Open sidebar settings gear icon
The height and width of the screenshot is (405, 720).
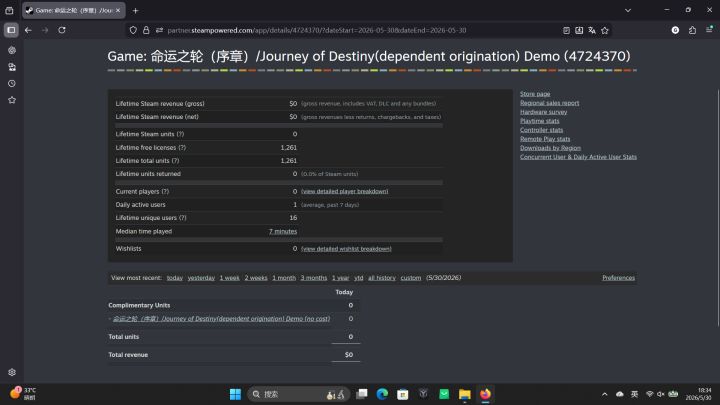click(x=12, y=372)
